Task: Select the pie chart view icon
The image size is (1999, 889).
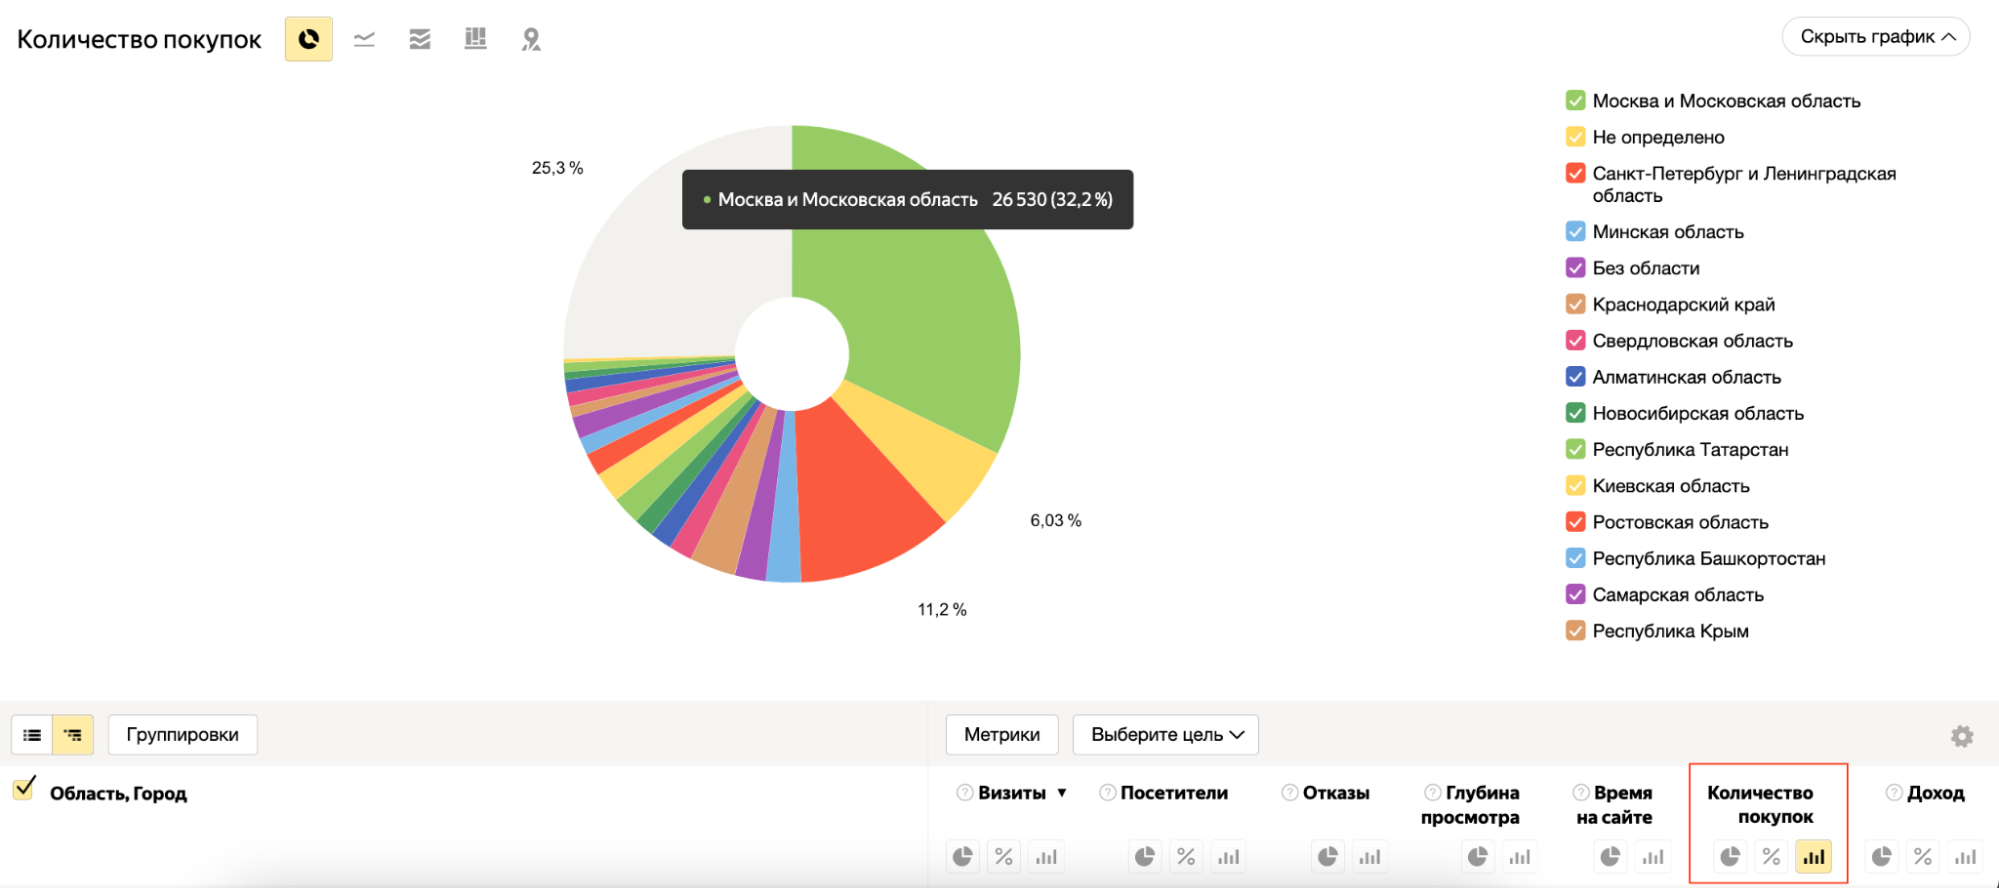Action: tap(308, 39)
